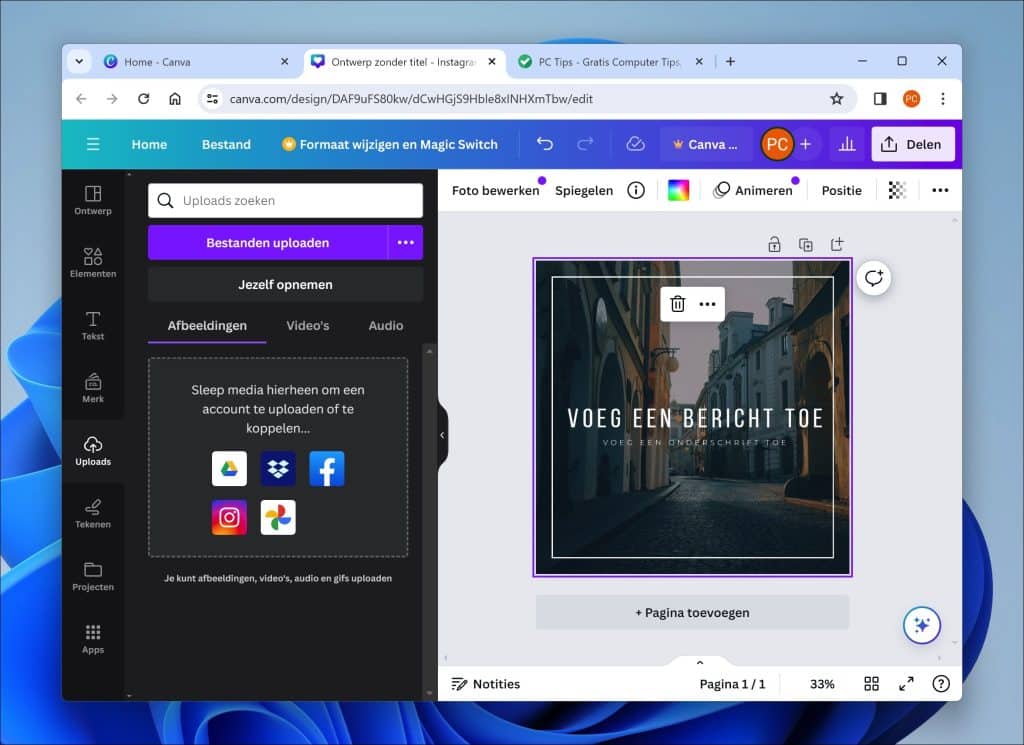Click the Uploads zoeken search field
The height and width of the screenshot is (745, 1024).
(x=285, y=200)
